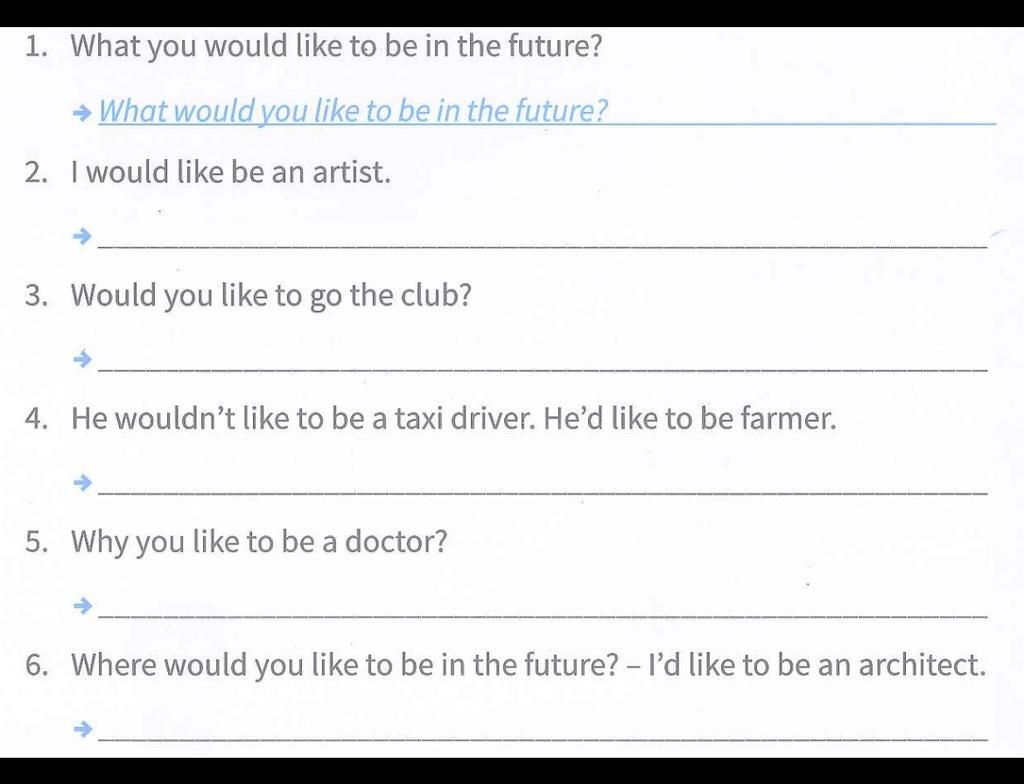Click the question number 4
1024x784 pixels.
click(37, 418)
